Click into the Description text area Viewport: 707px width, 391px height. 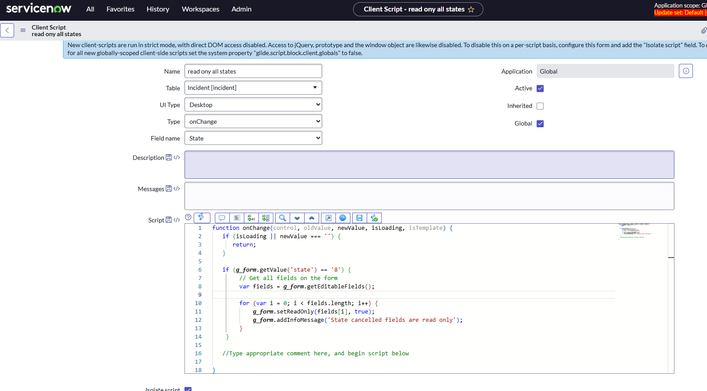coord(429,165)
